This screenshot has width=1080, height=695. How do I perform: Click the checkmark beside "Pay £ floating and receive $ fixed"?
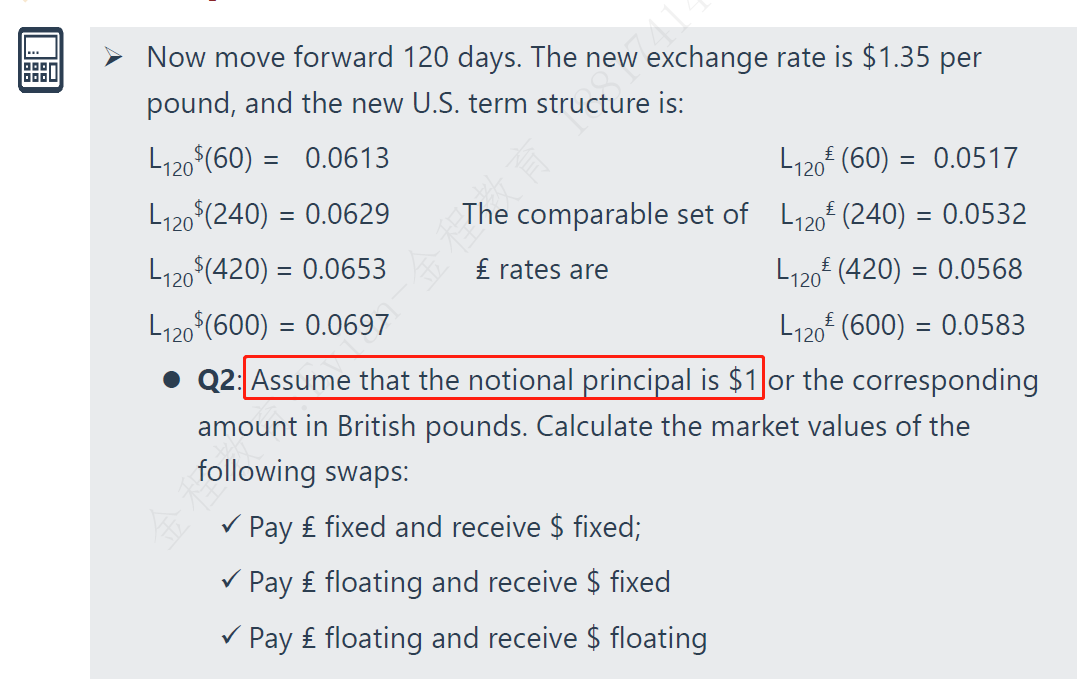click(x=231, y=581)
